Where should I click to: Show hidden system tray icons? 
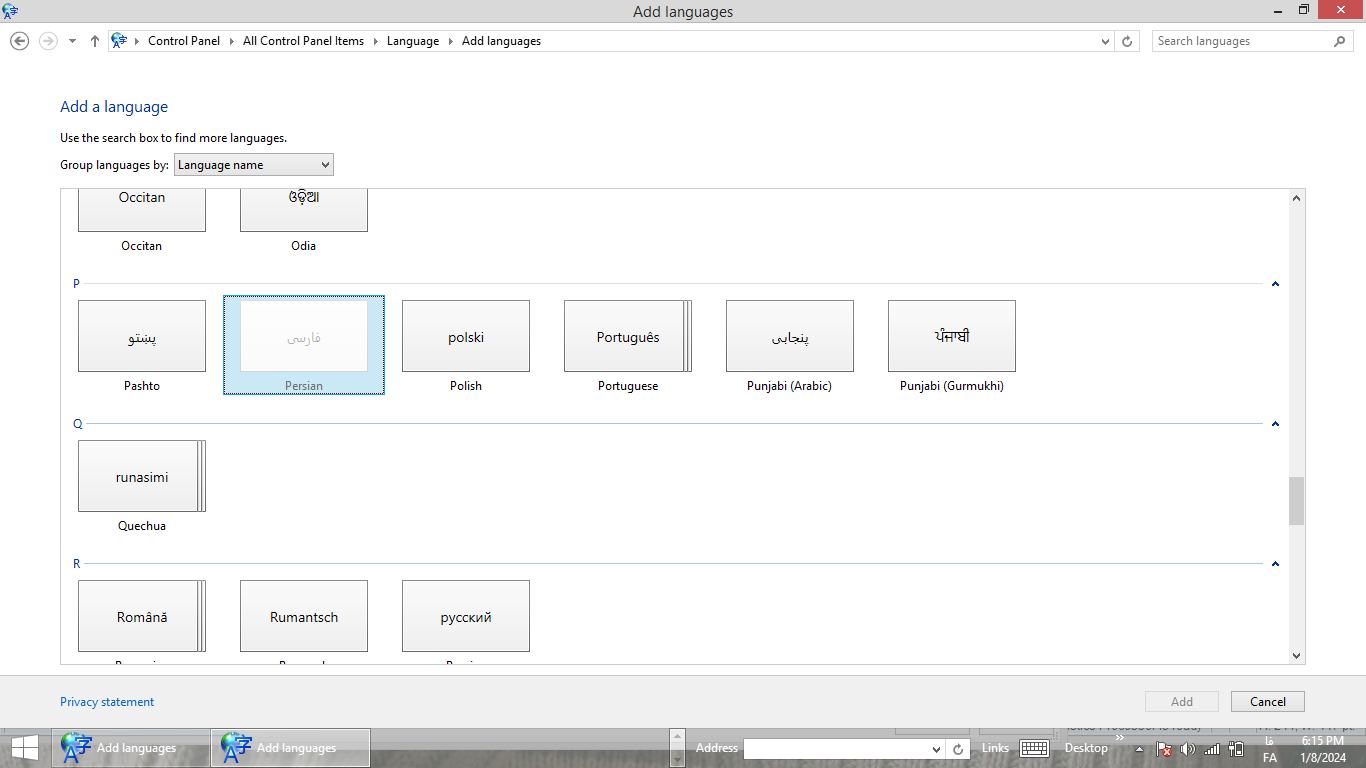tap(1139, 749)
